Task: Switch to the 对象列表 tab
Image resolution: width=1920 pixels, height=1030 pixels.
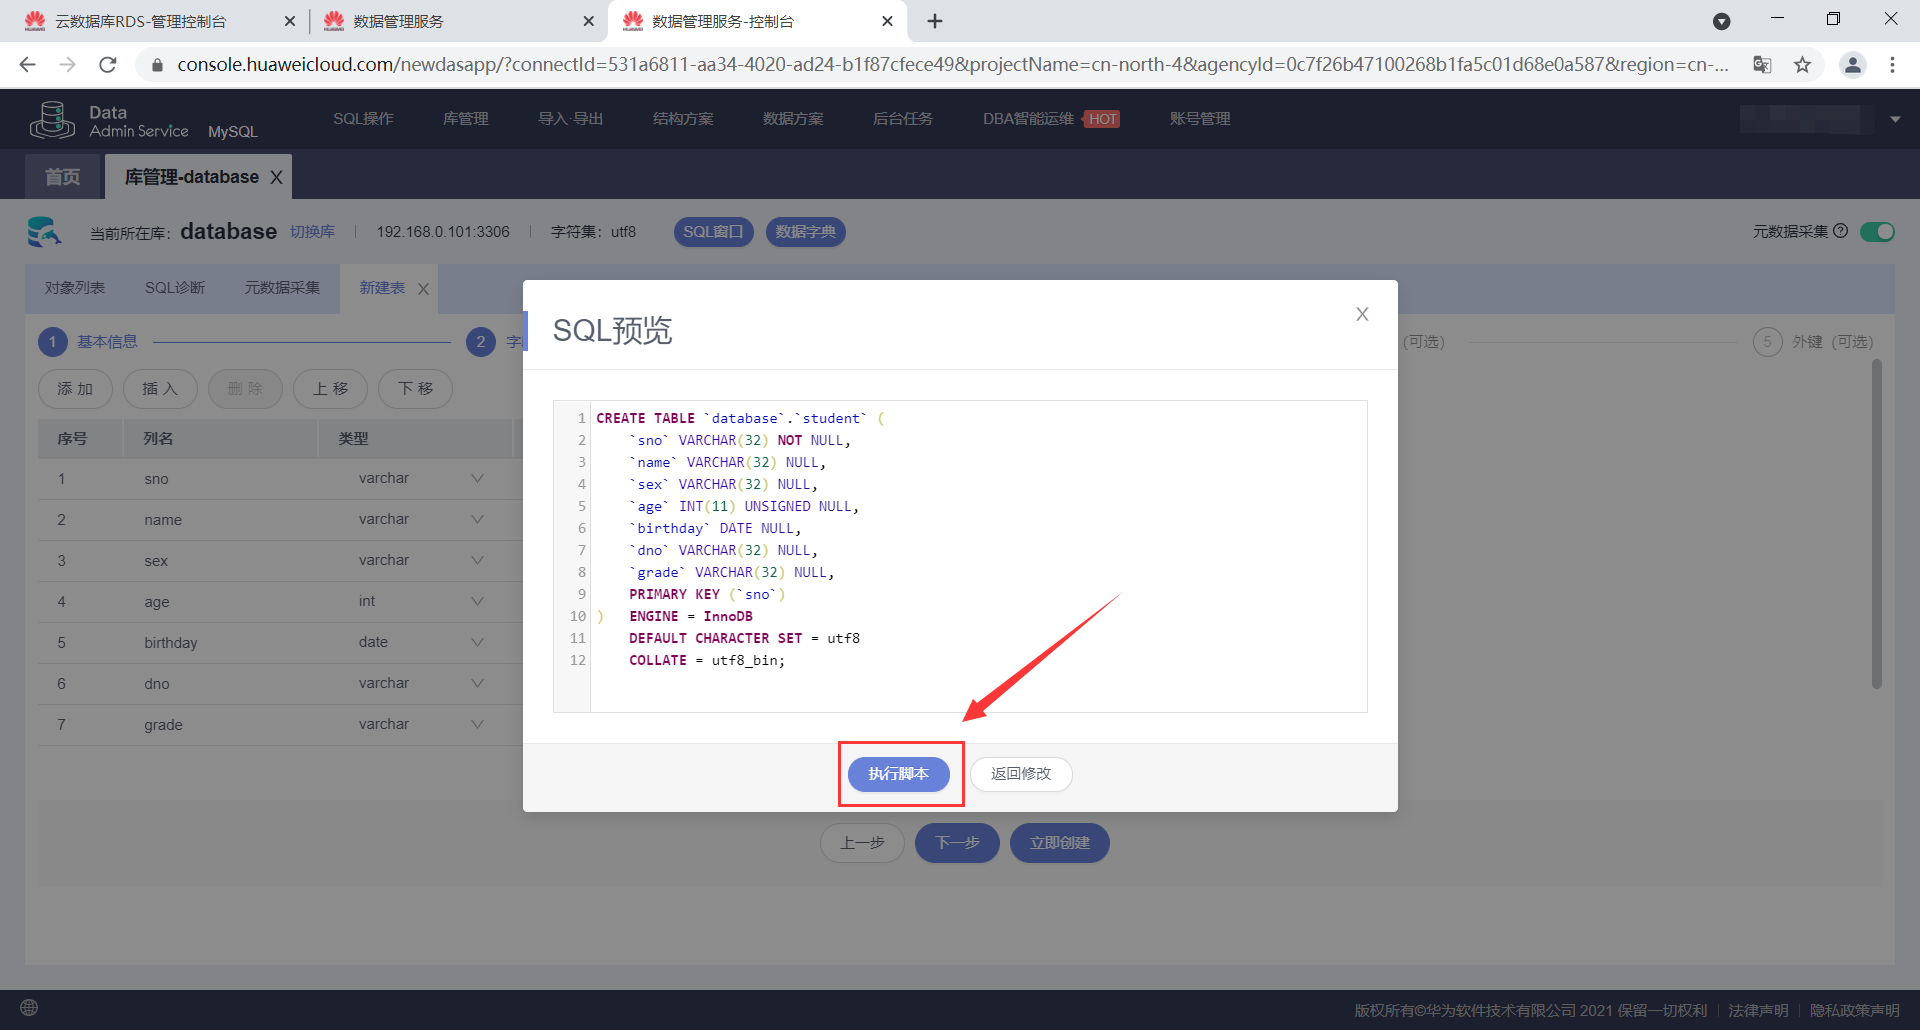Action: click(75, 288)
